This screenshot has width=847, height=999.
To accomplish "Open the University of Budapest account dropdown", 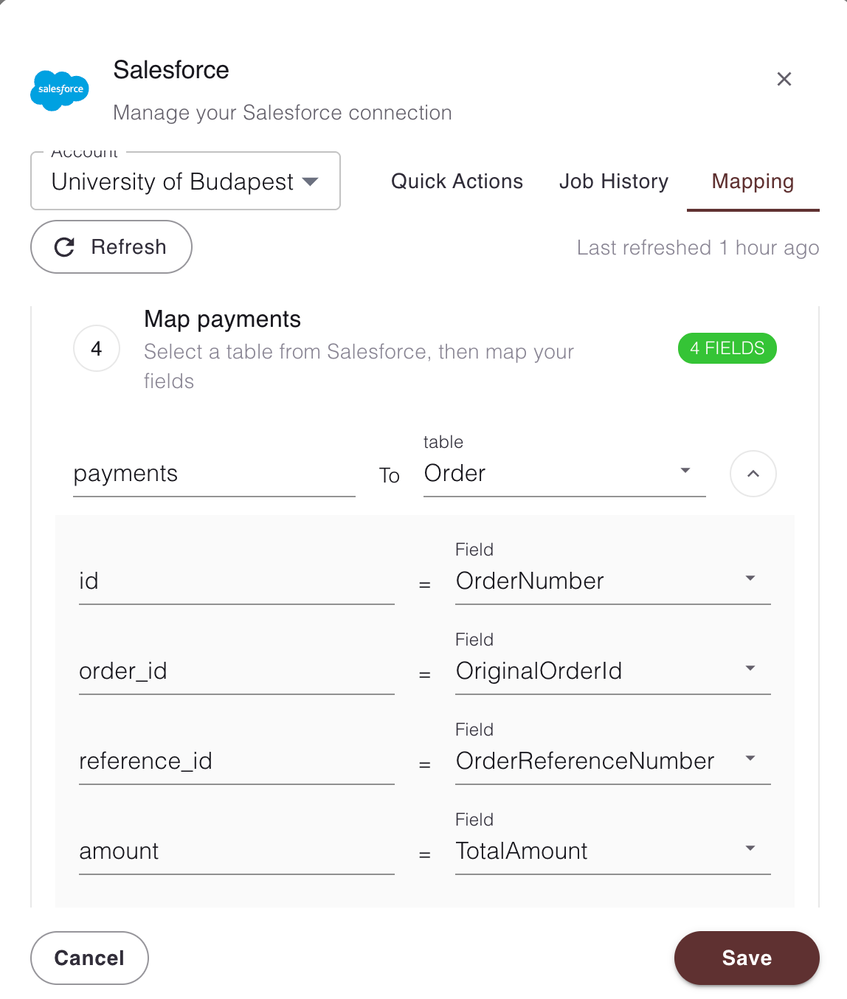I will point(186,182).
